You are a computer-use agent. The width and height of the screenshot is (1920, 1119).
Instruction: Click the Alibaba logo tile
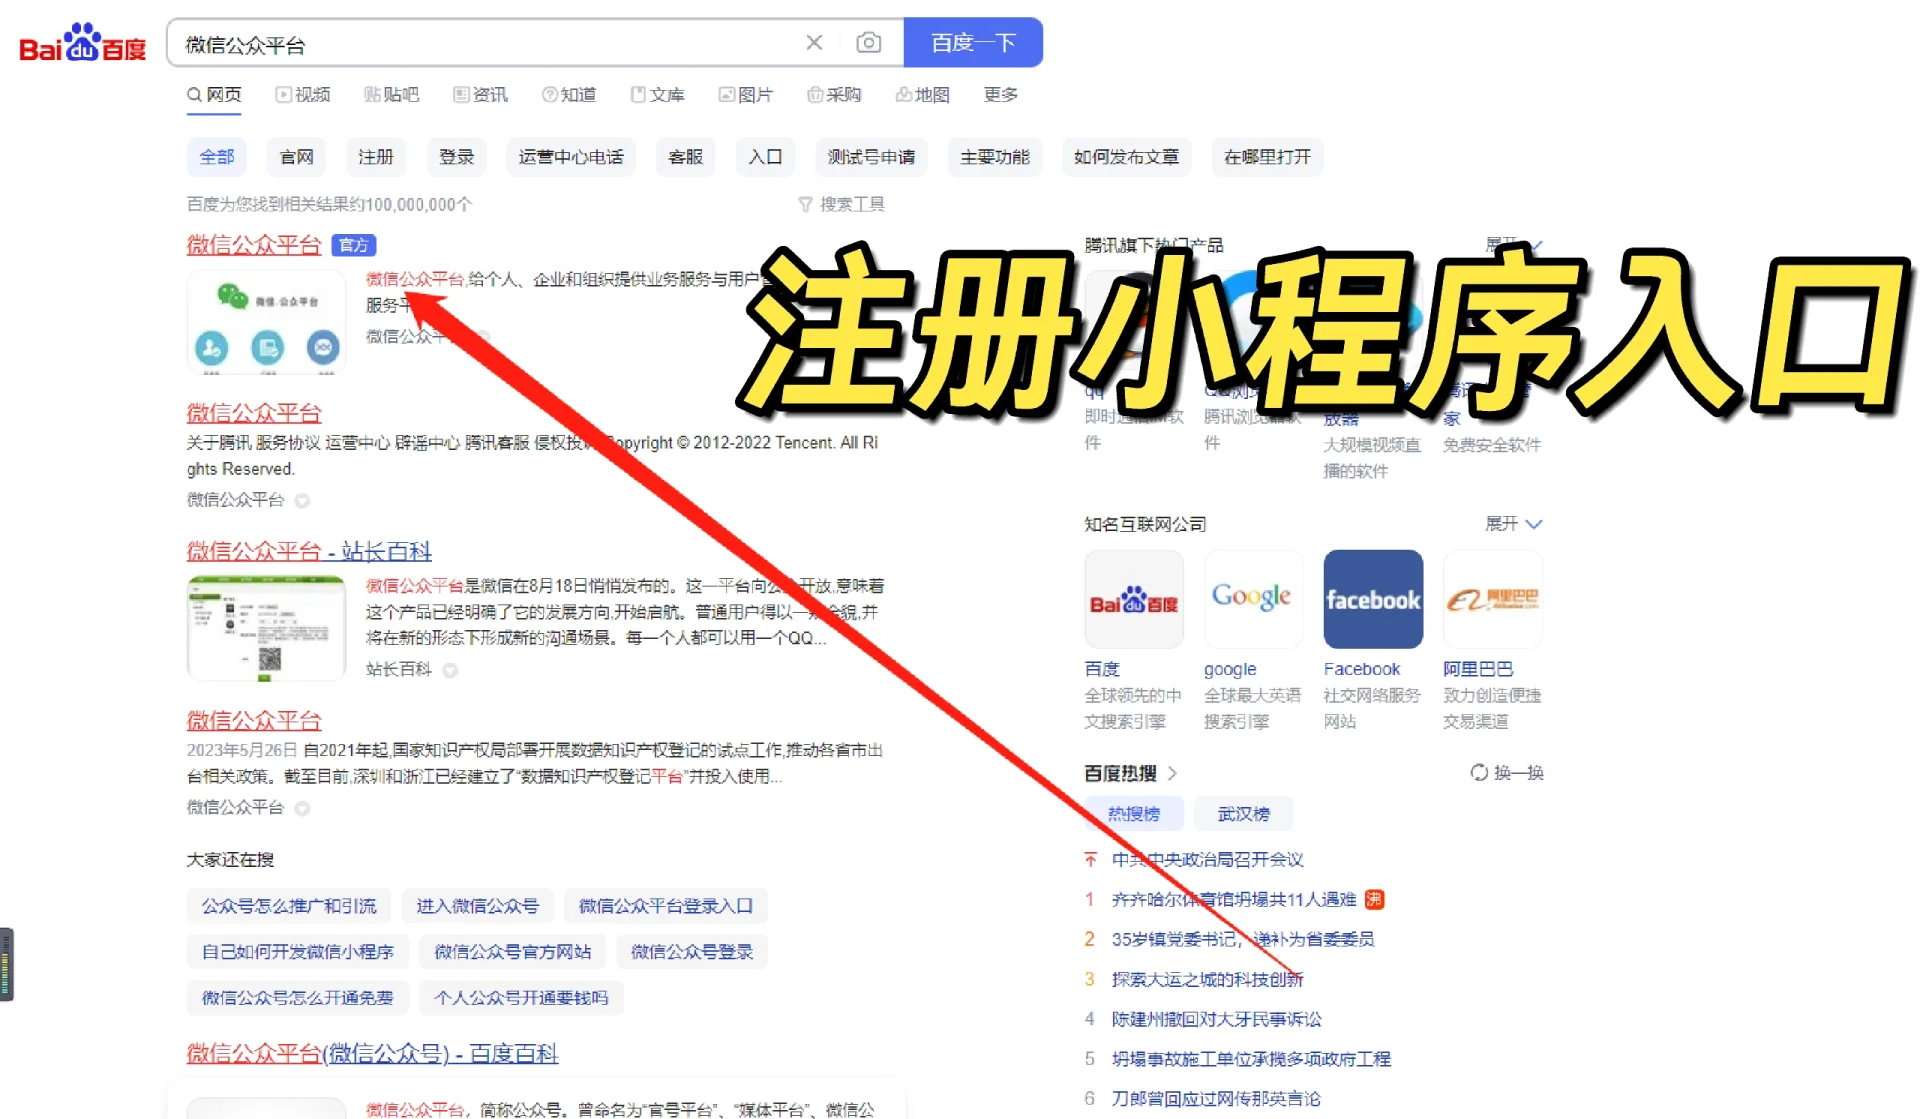[1492, 599]
